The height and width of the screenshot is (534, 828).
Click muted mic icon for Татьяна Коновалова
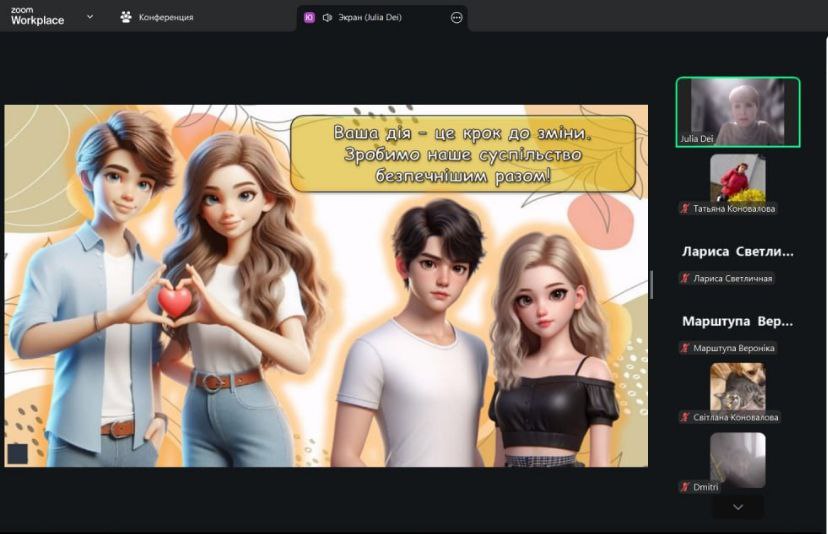coord(685,209)
